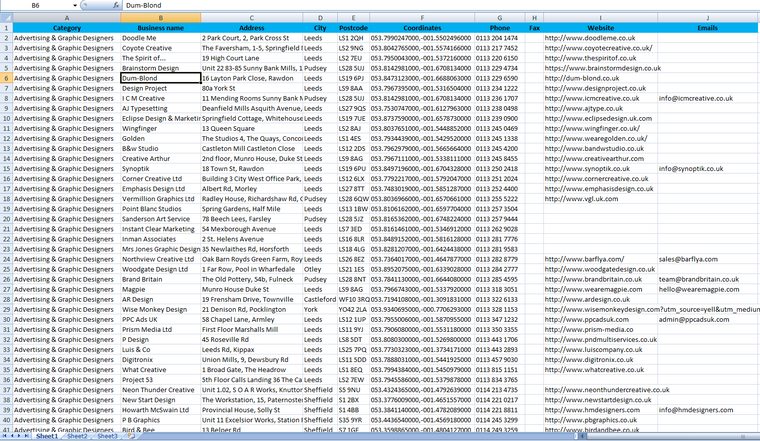760x441 pixels.
Task: Click the Name Box showing B6
Action: [36, 5]
